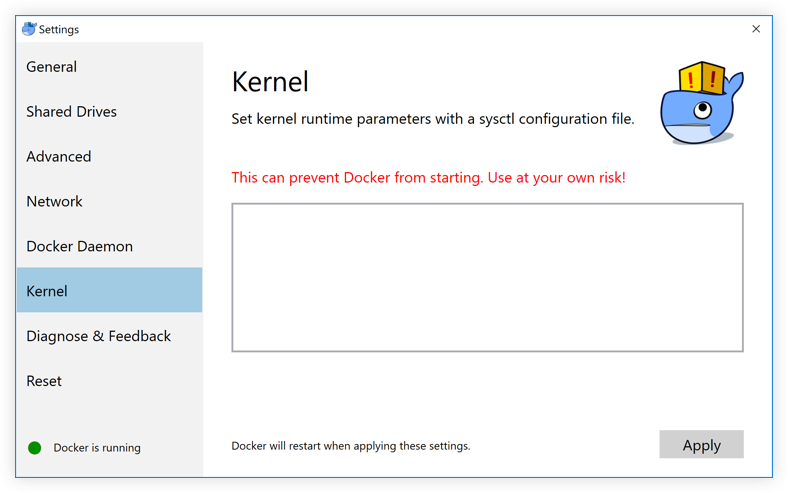Click the "Docker will restart" note
The width and height of the screenshot is (788, 493).
pos(350,446)
